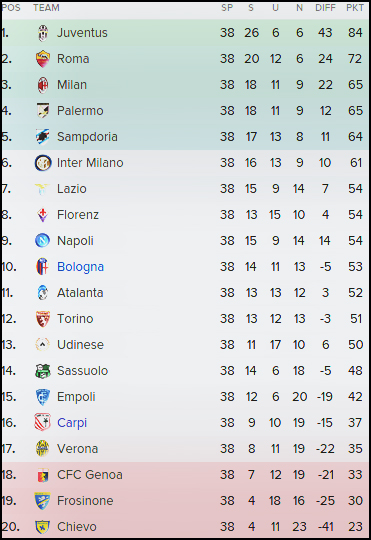The image size is (371, 540).
Task: Sort table by PKT column header
Action: tap(355, 8)
